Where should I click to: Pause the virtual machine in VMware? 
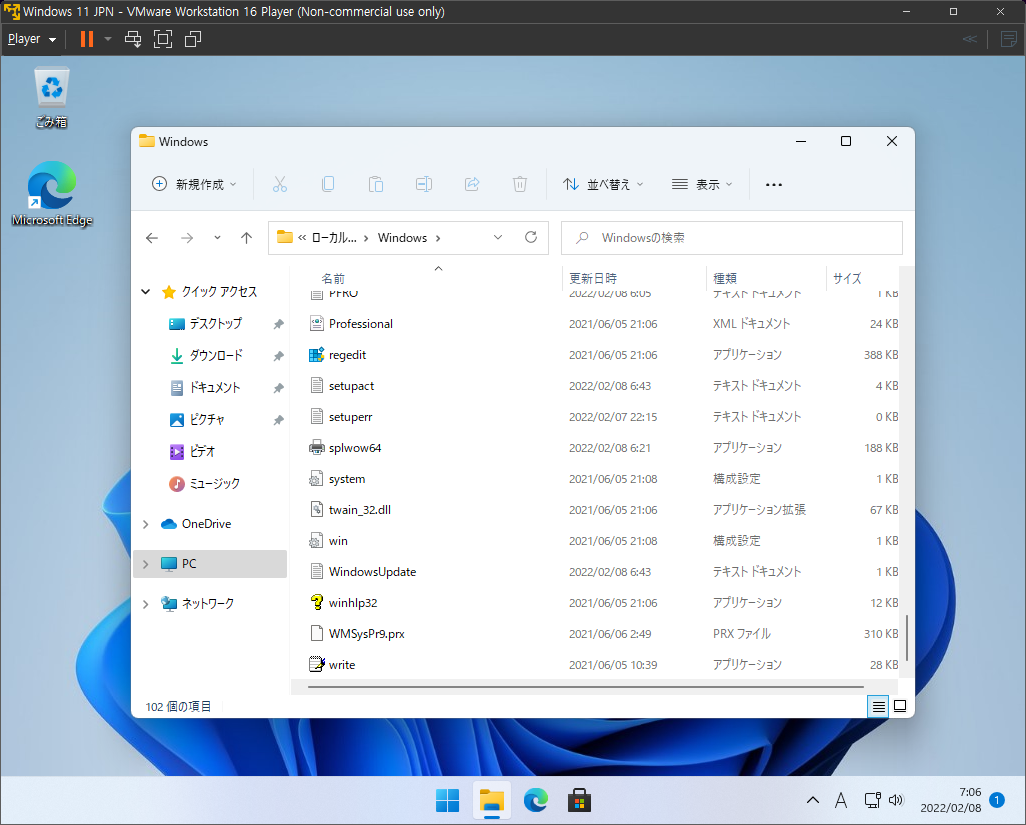pyautogui.click(x=86, y=39)
